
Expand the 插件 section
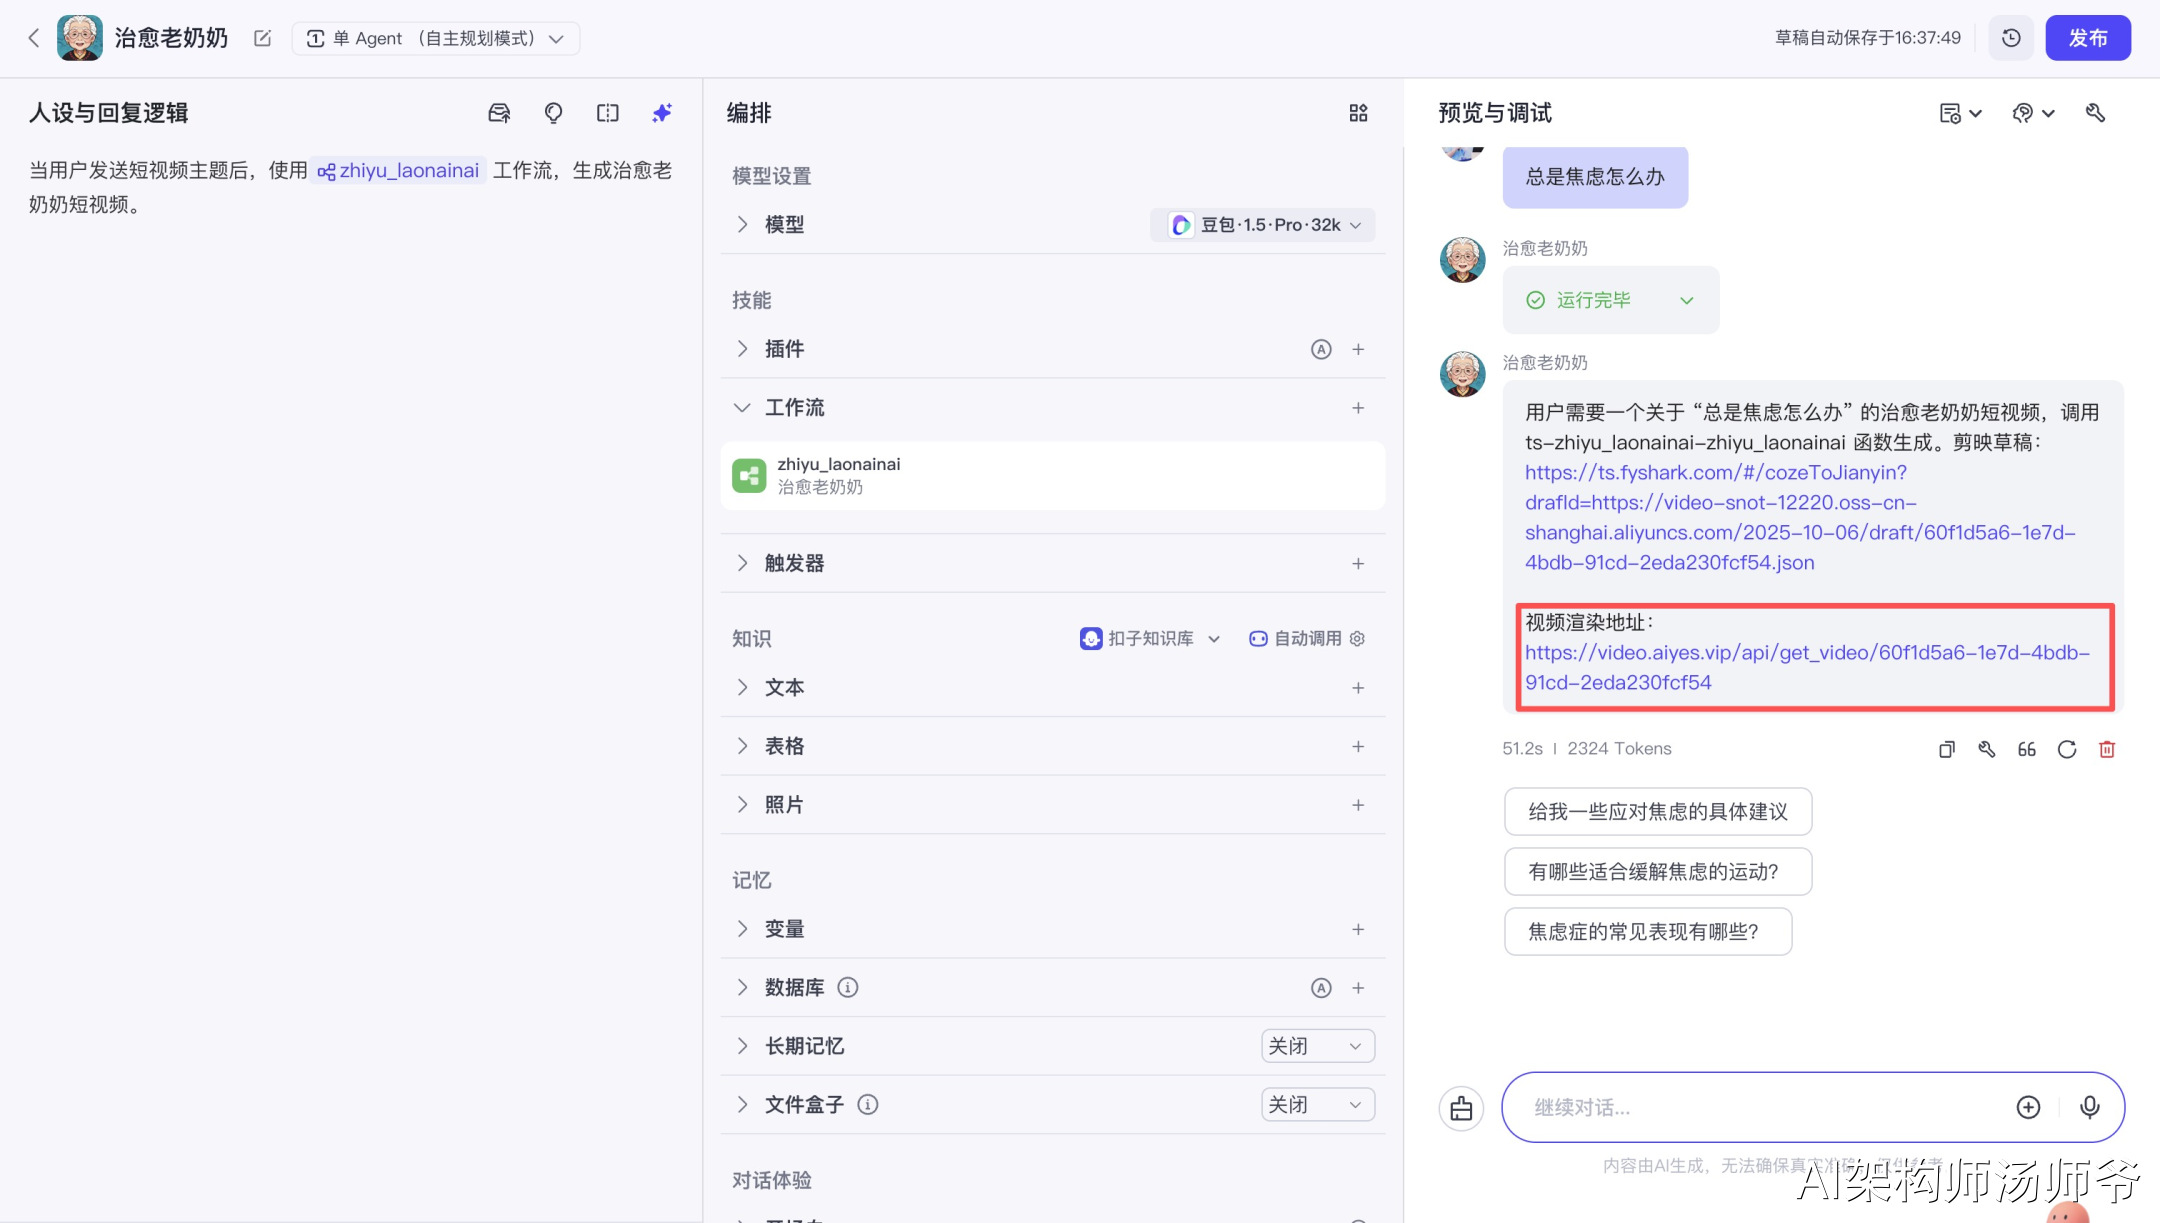coord(742,349)
